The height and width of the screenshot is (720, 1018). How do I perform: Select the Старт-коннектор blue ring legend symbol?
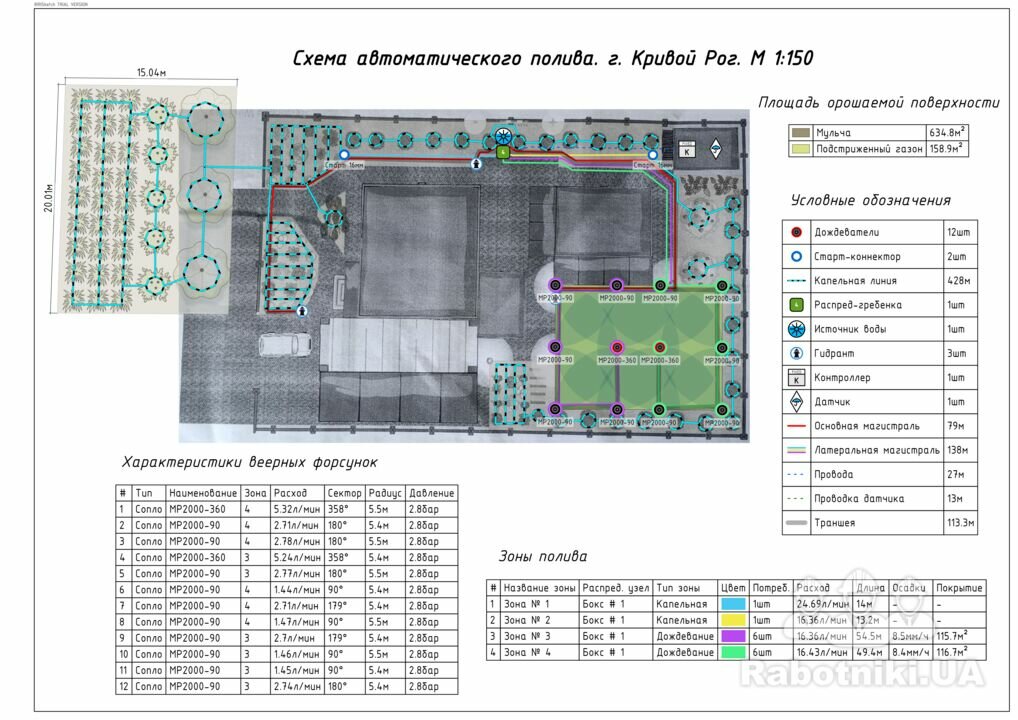pos(797,256)
